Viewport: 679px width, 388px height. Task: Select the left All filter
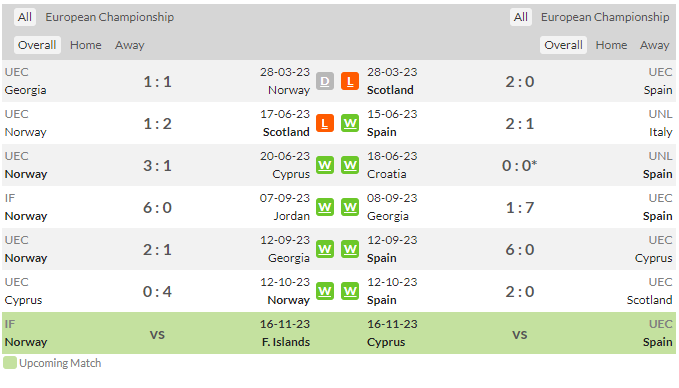(25, 17)
